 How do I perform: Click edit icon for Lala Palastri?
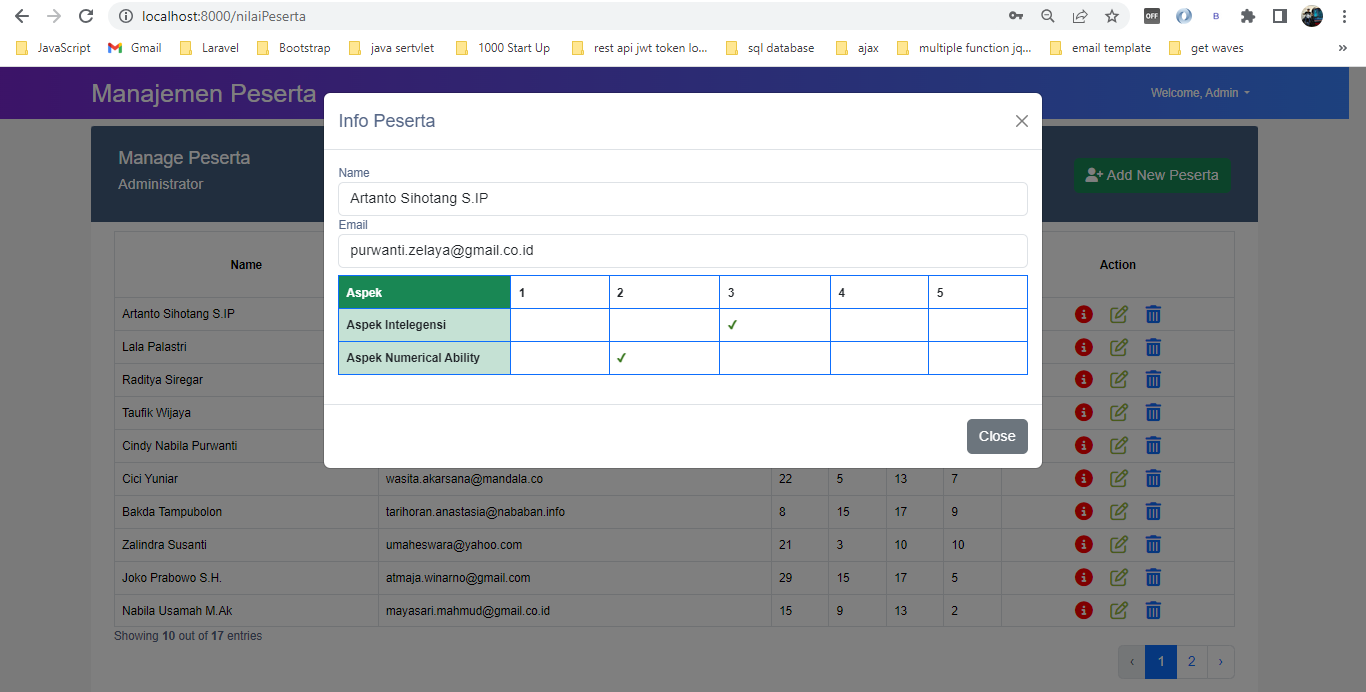tap(1118, 347)
